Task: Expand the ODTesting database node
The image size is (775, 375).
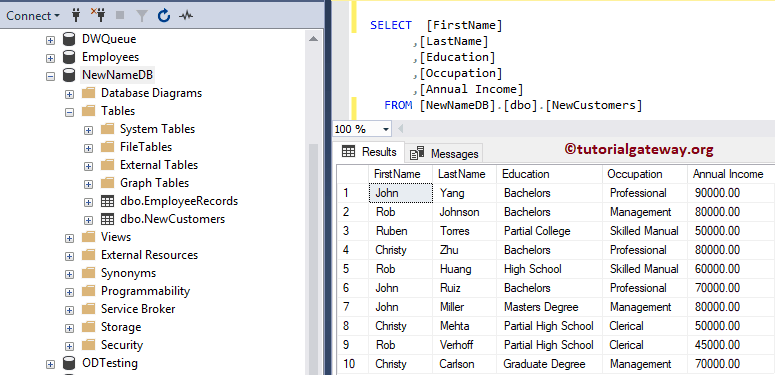Action: click(50, 364)
